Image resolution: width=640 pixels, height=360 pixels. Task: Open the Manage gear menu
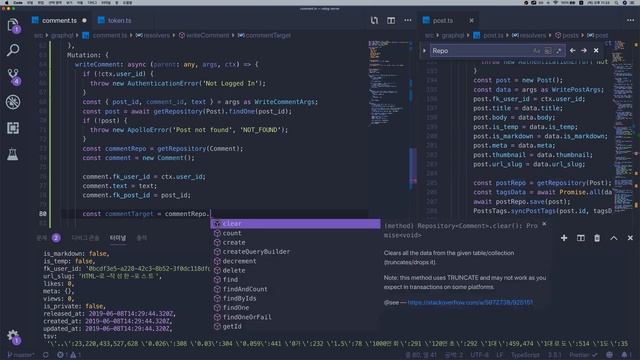13,336
